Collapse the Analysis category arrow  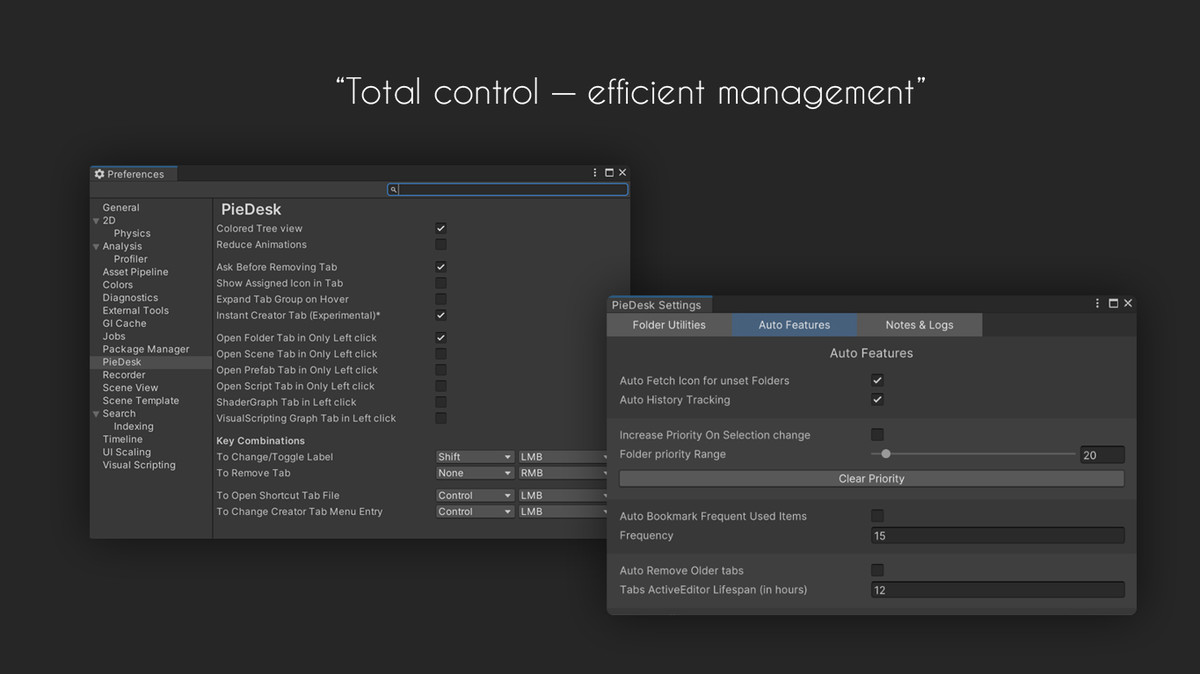coord(96,247)
